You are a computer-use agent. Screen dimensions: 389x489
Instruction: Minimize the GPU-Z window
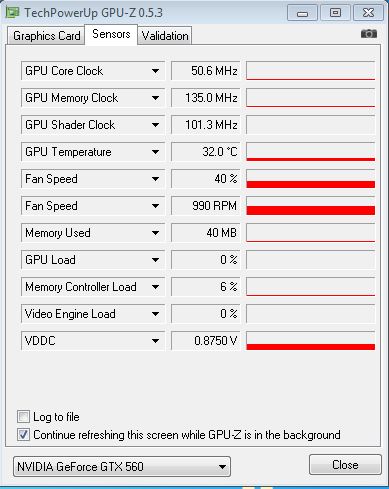[302, 13]
